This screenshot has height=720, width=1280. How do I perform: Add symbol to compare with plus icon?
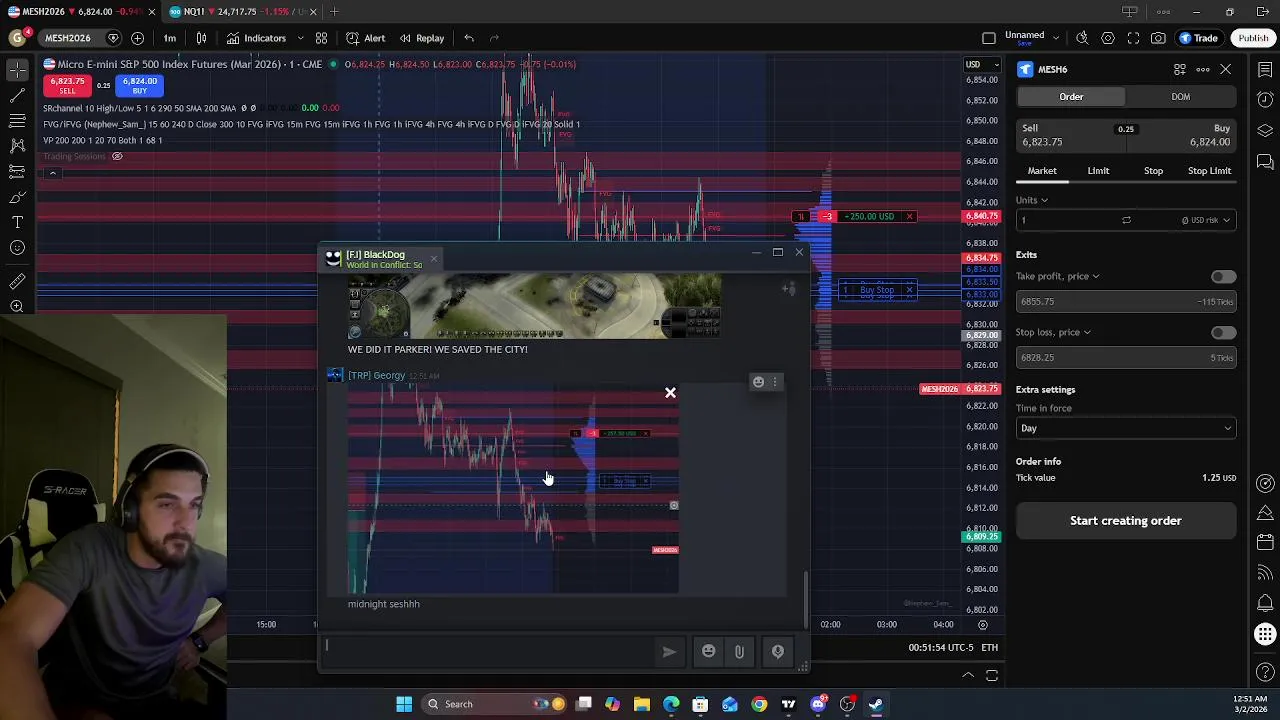137,38
